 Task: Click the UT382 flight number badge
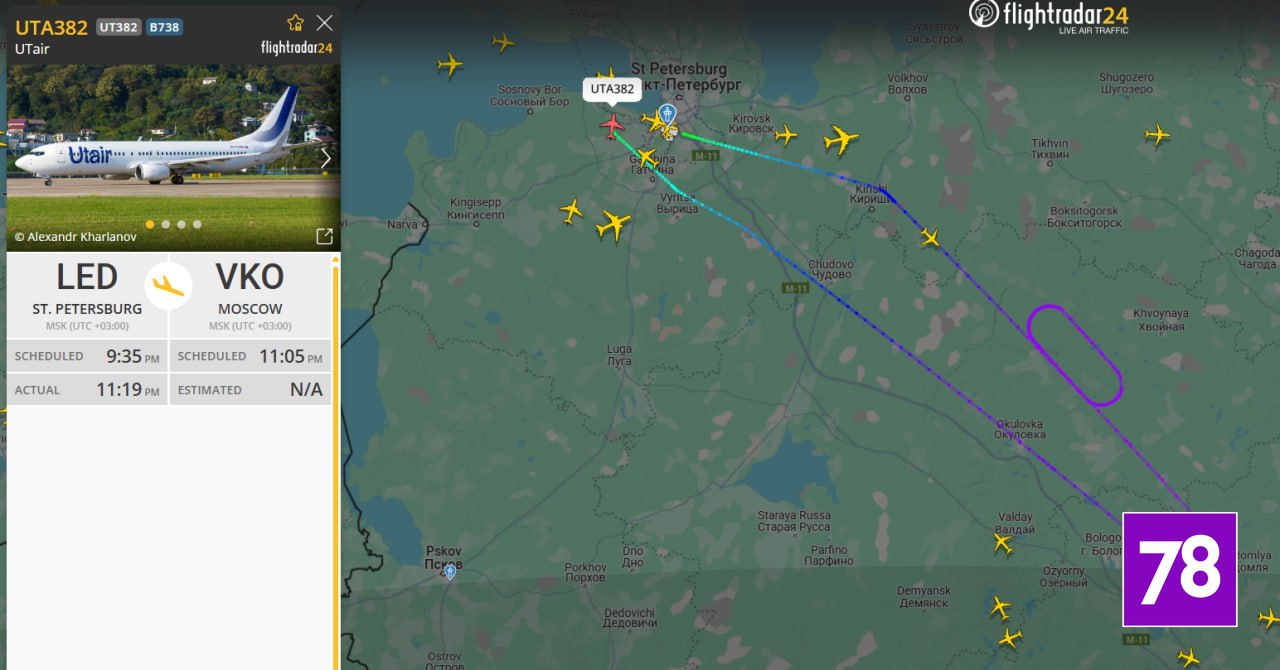coord(118,27)
